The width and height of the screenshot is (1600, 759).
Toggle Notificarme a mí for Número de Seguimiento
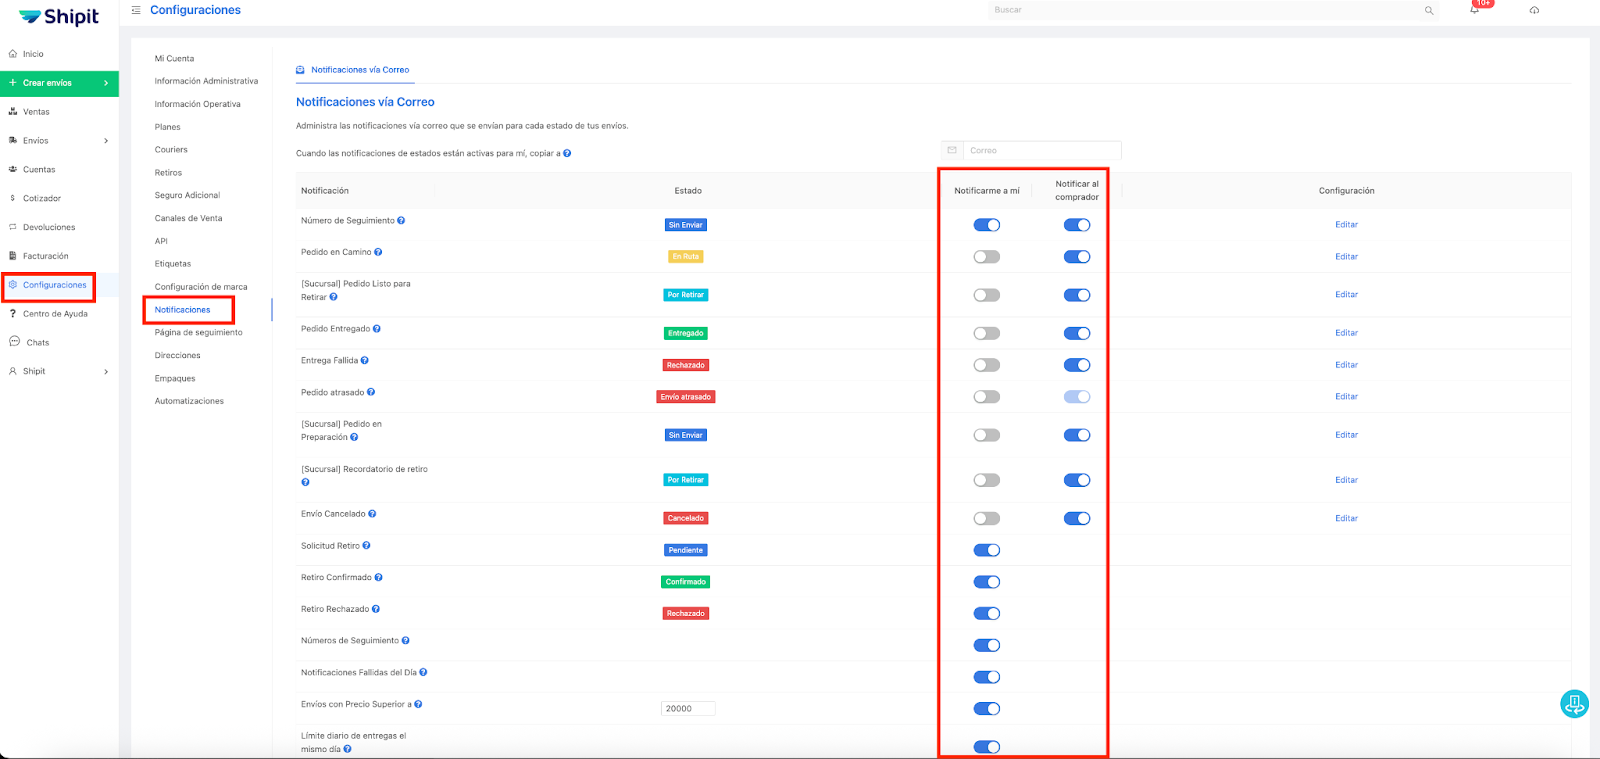pyautogui.click(x=986, y=225)
